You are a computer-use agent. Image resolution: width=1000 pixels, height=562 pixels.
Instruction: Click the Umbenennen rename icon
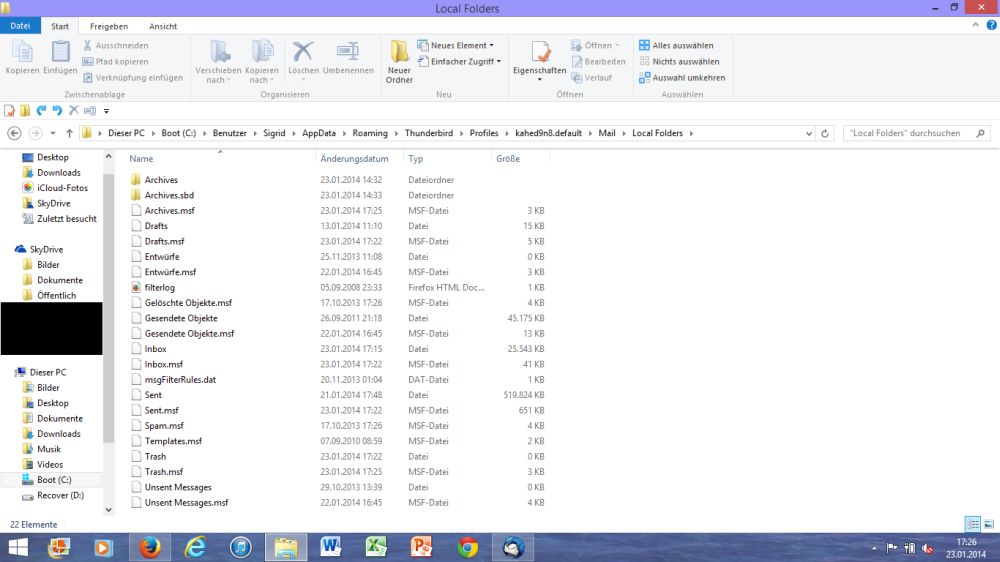[x=348, y=53]
